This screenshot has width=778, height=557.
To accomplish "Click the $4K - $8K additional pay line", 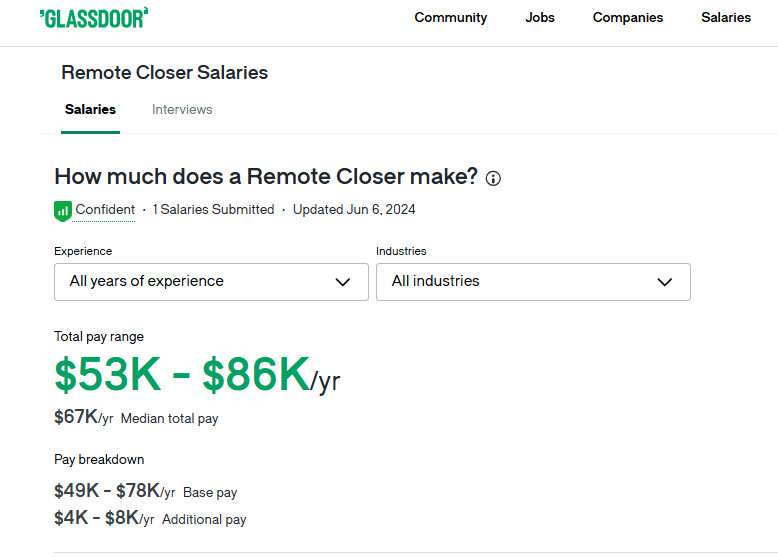I will [x=98, y=519].
